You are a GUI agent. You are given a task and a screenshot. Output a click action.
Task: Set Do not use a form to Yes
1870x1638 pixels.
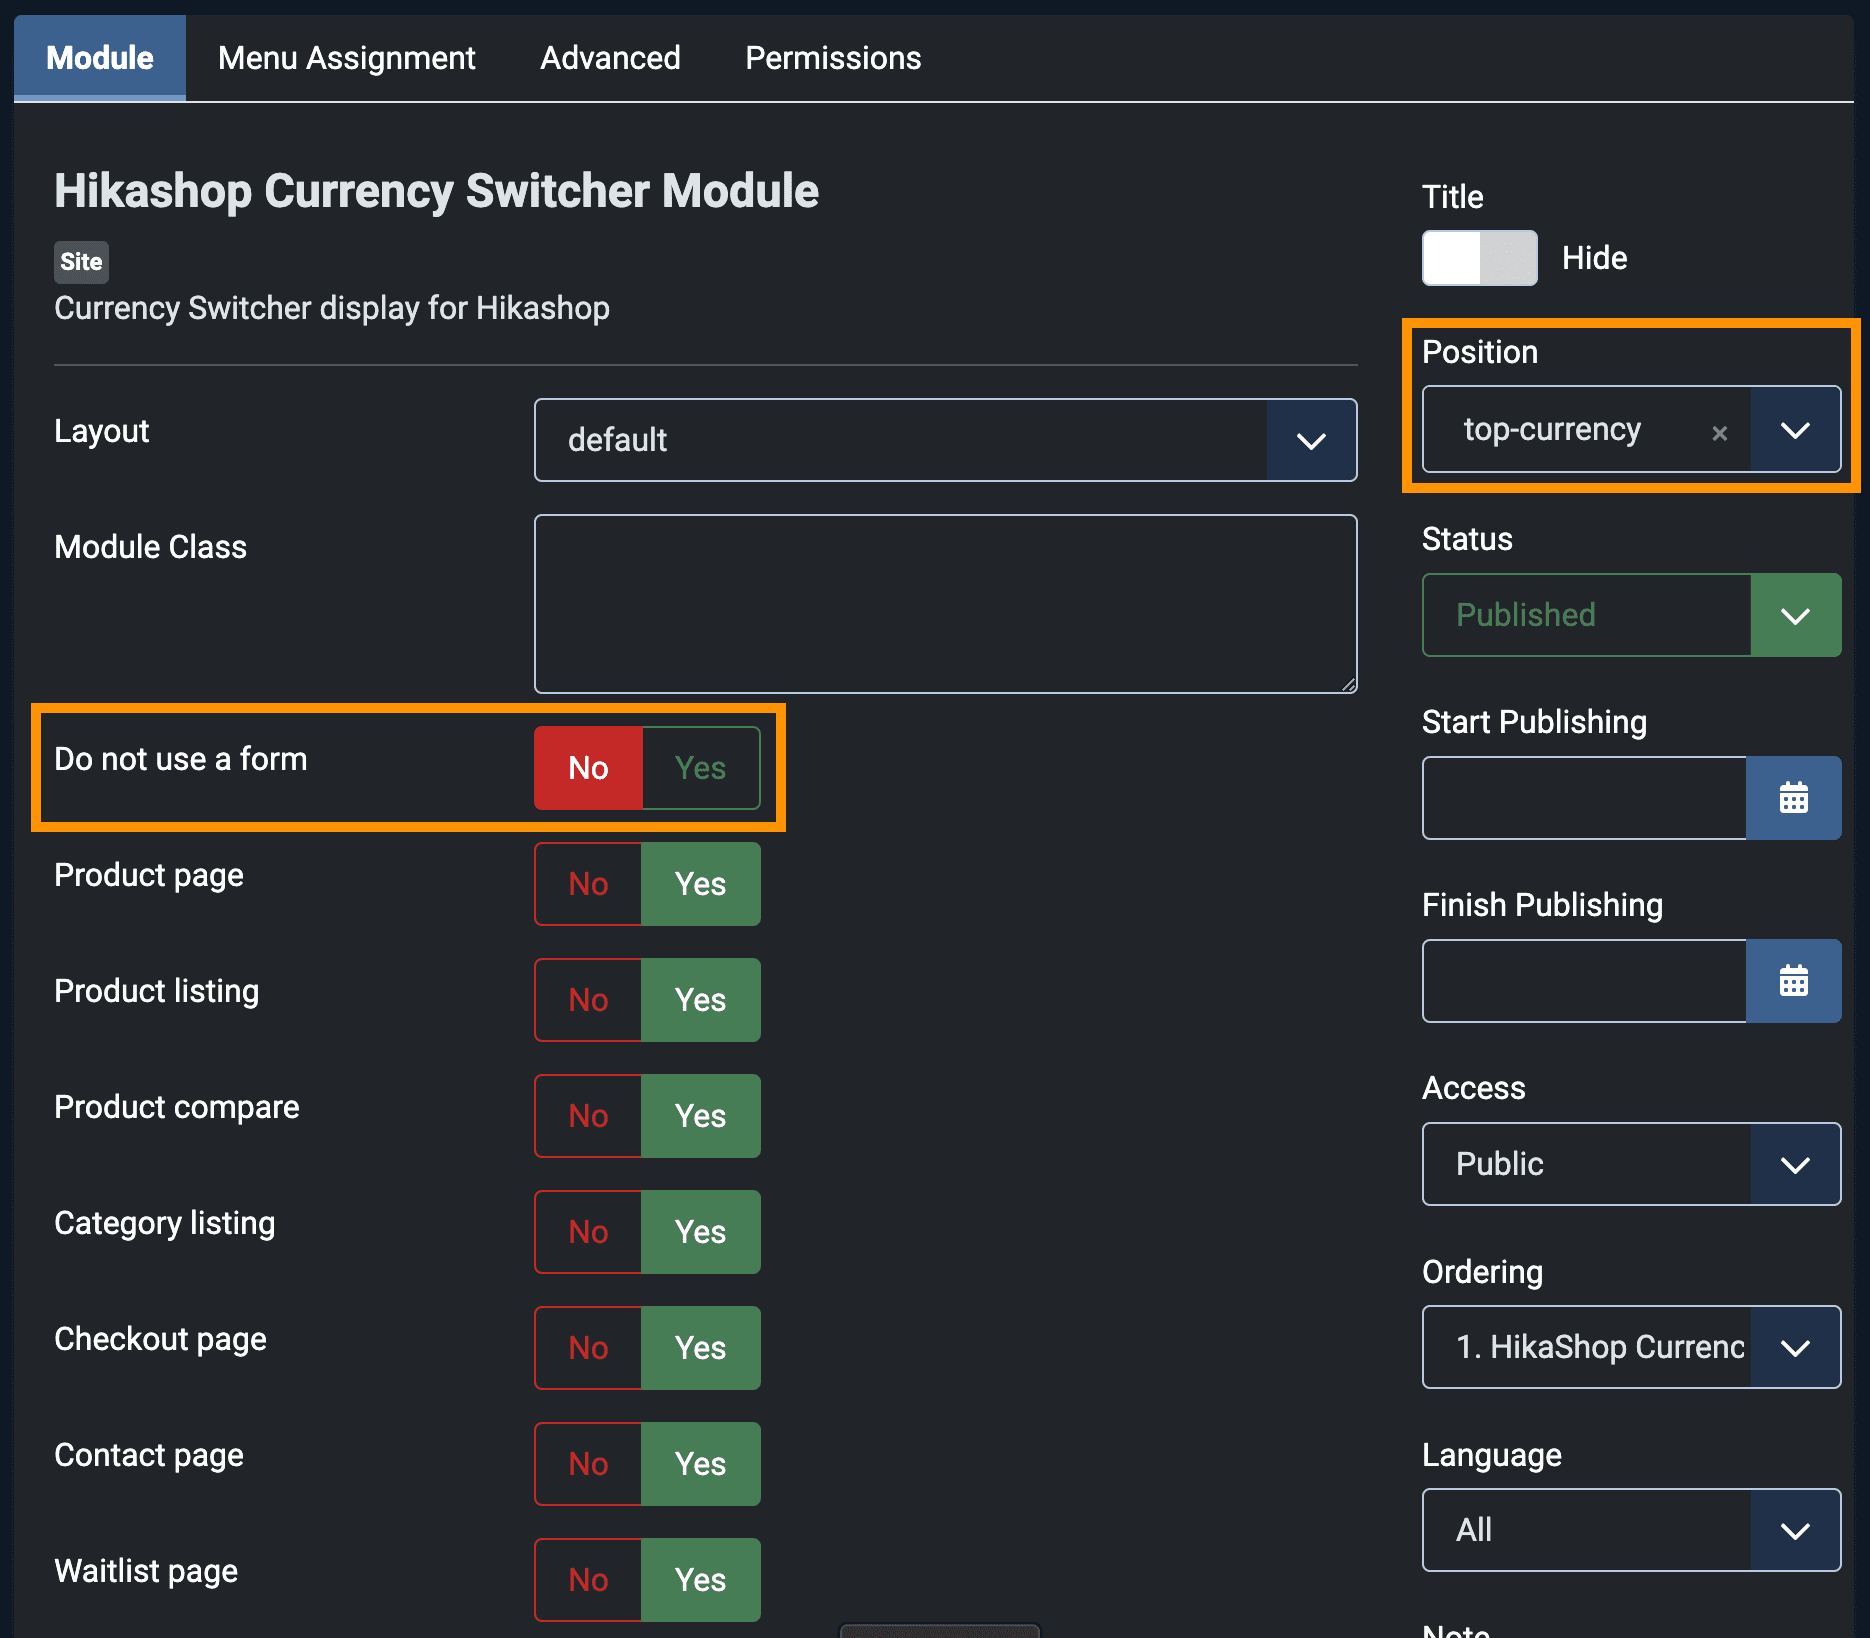tap(701, 768)
